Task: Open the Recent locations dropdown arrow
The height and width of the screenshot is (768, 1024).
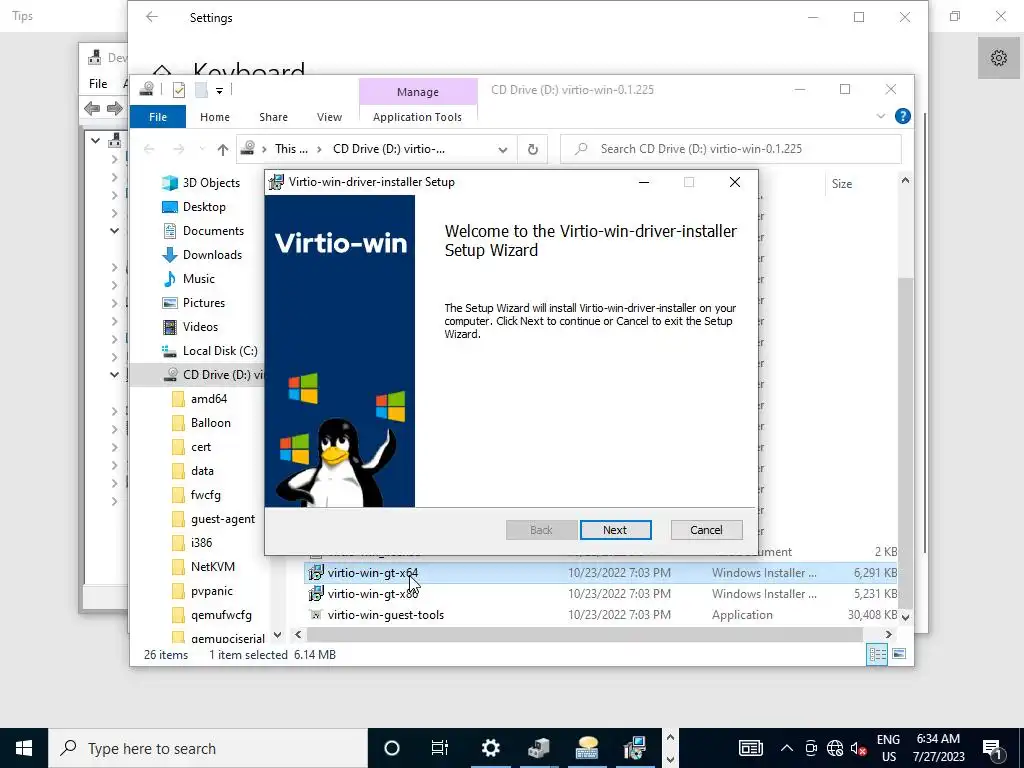Action: pyautogui.click(x=202, y=150)
